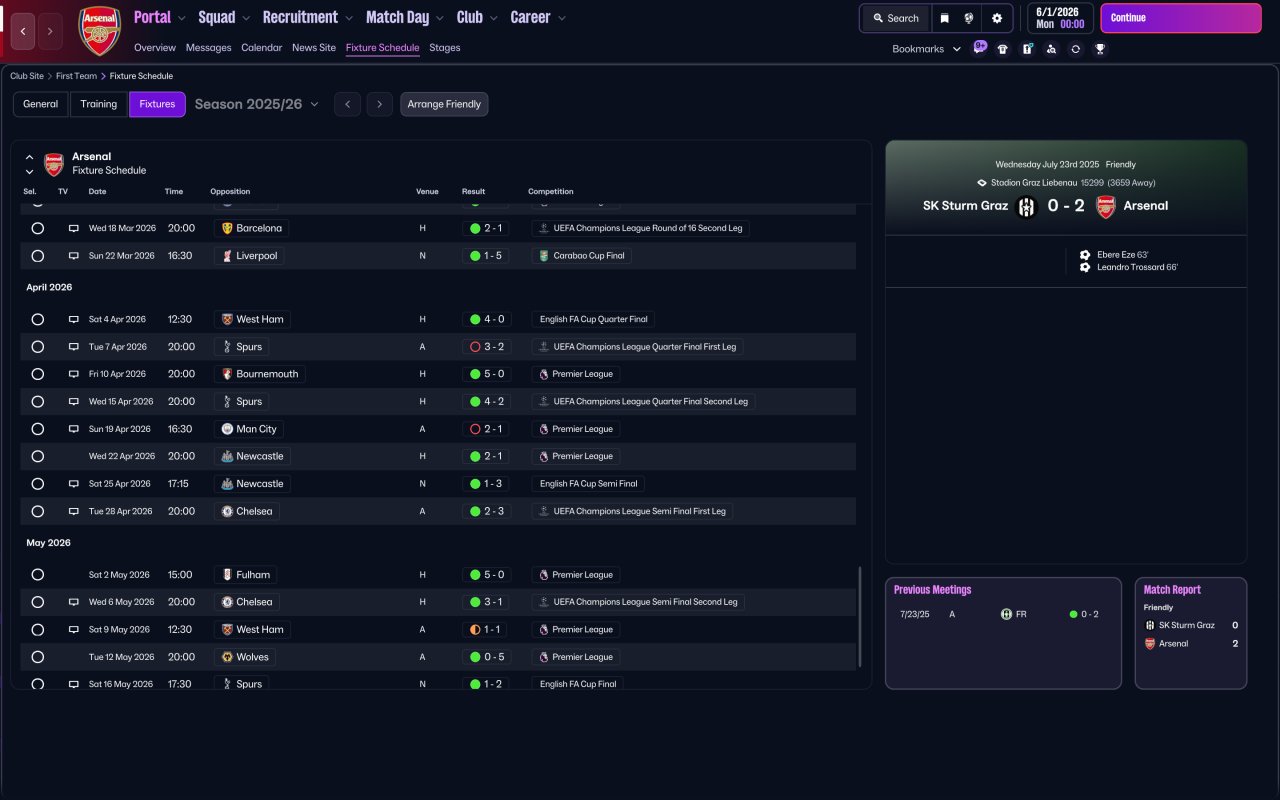Viewport: 1280px width, 800px height.
Task: Click the Arsenal club badge at top left
Action: 99,31
